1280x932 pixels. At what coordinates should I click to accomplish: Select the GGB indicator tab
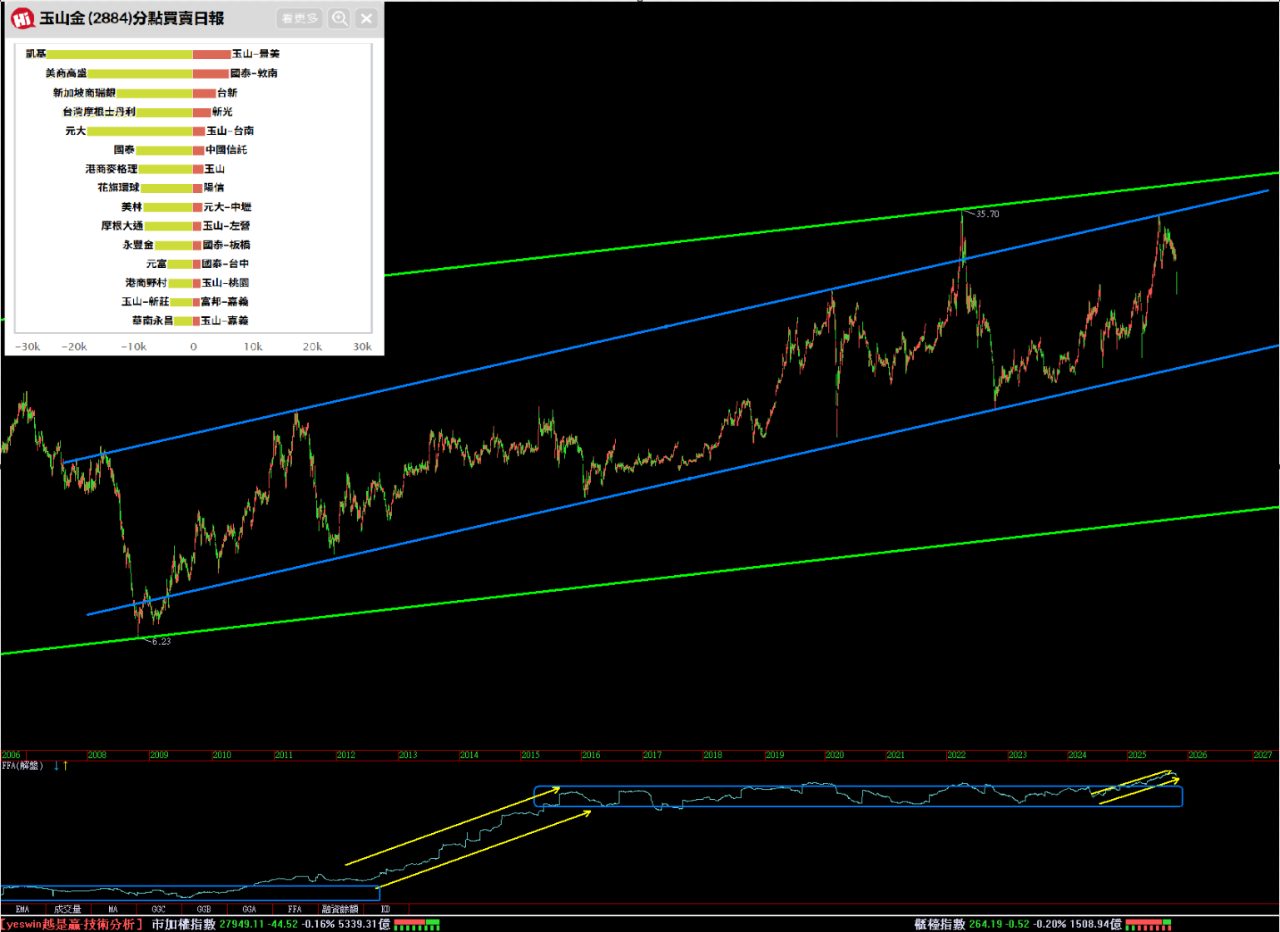point(204,909)
